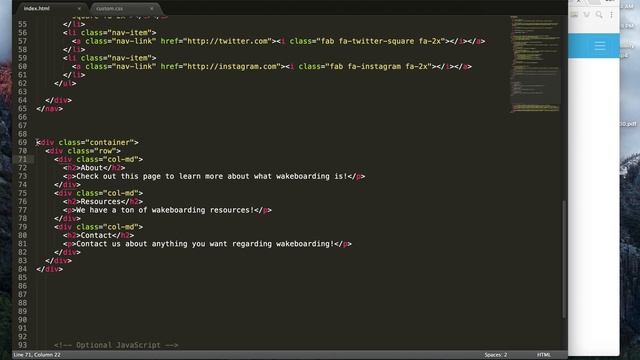Viewport: 640px width, 360px height.
Task: Click the editor vertical scrollbar handle
Action: [564, 259]
